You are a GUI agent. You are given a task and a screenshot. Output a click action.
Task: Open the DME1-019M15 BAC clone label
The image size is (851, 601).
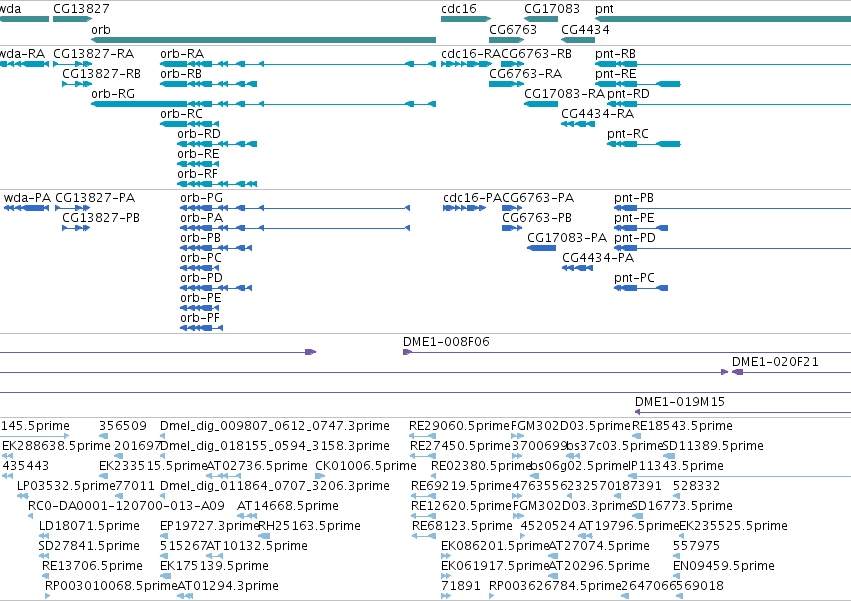click(679, 402)
